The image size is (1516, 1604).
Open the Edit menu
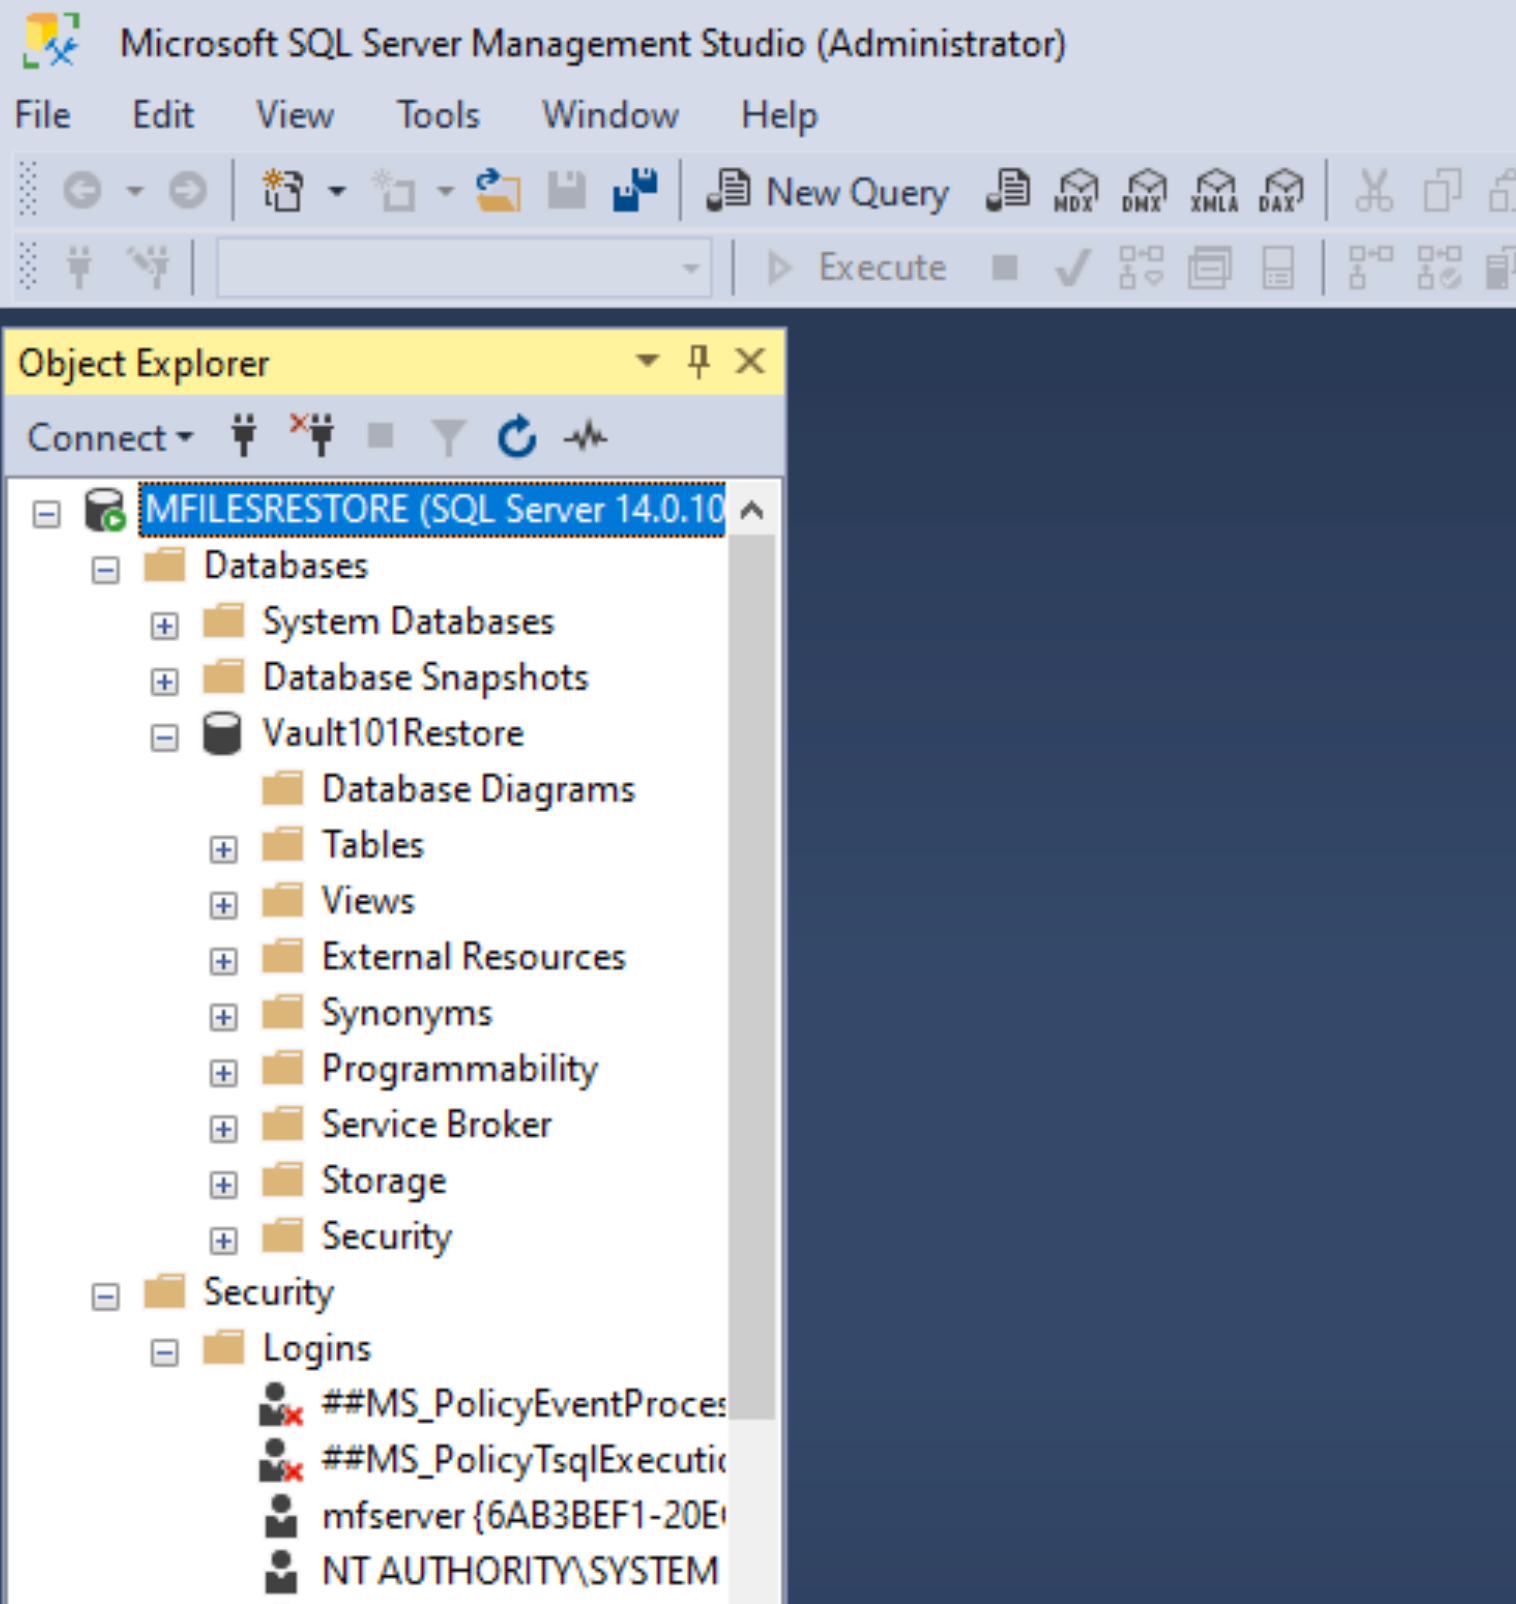pyautogui.click(x=163, y=115)
